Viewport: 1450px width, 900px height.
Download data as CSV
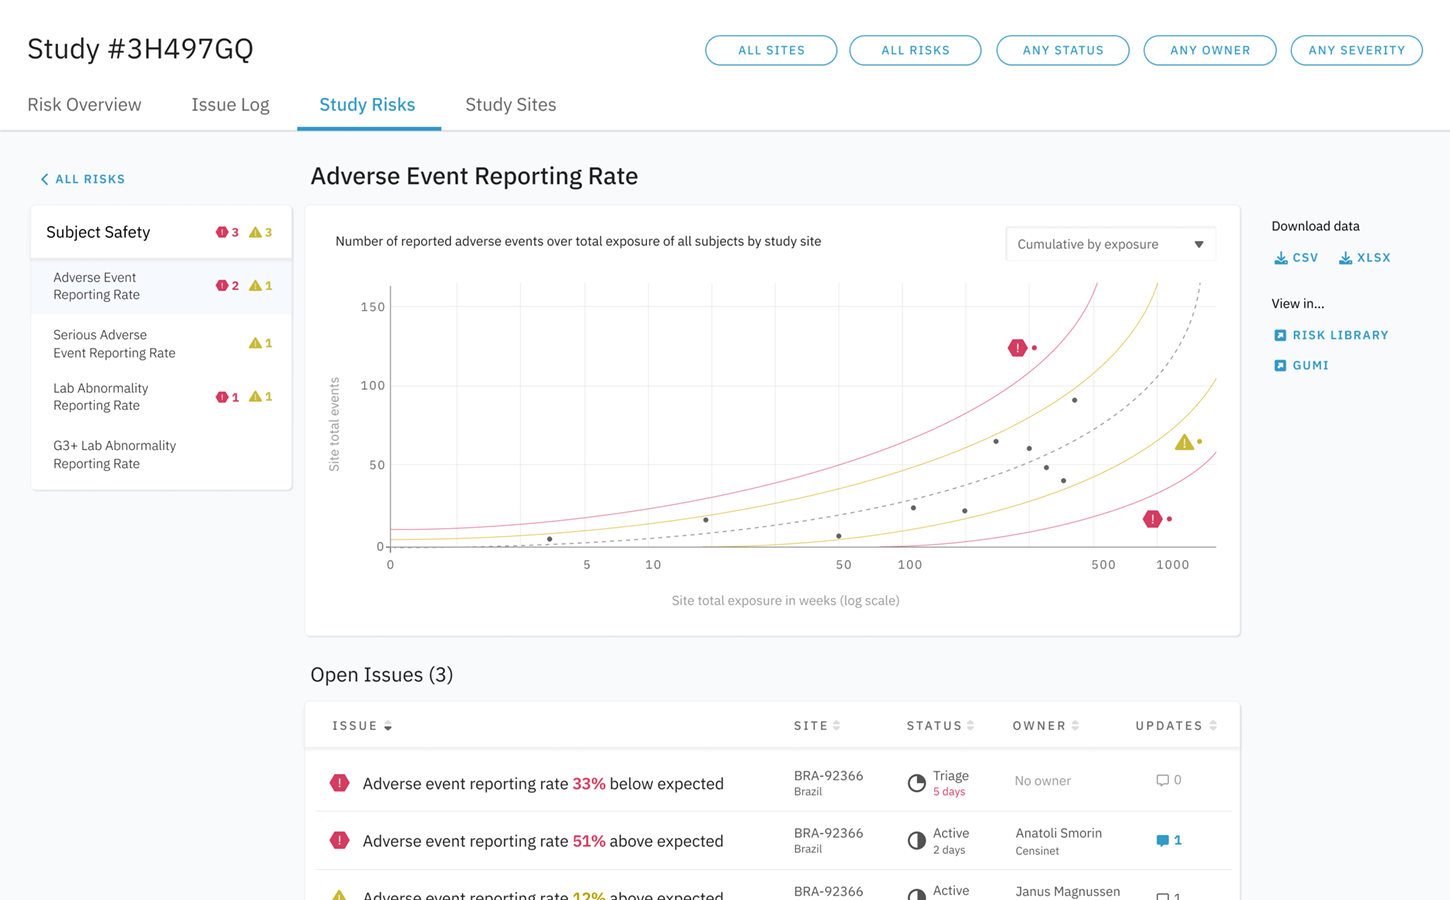1296,258
